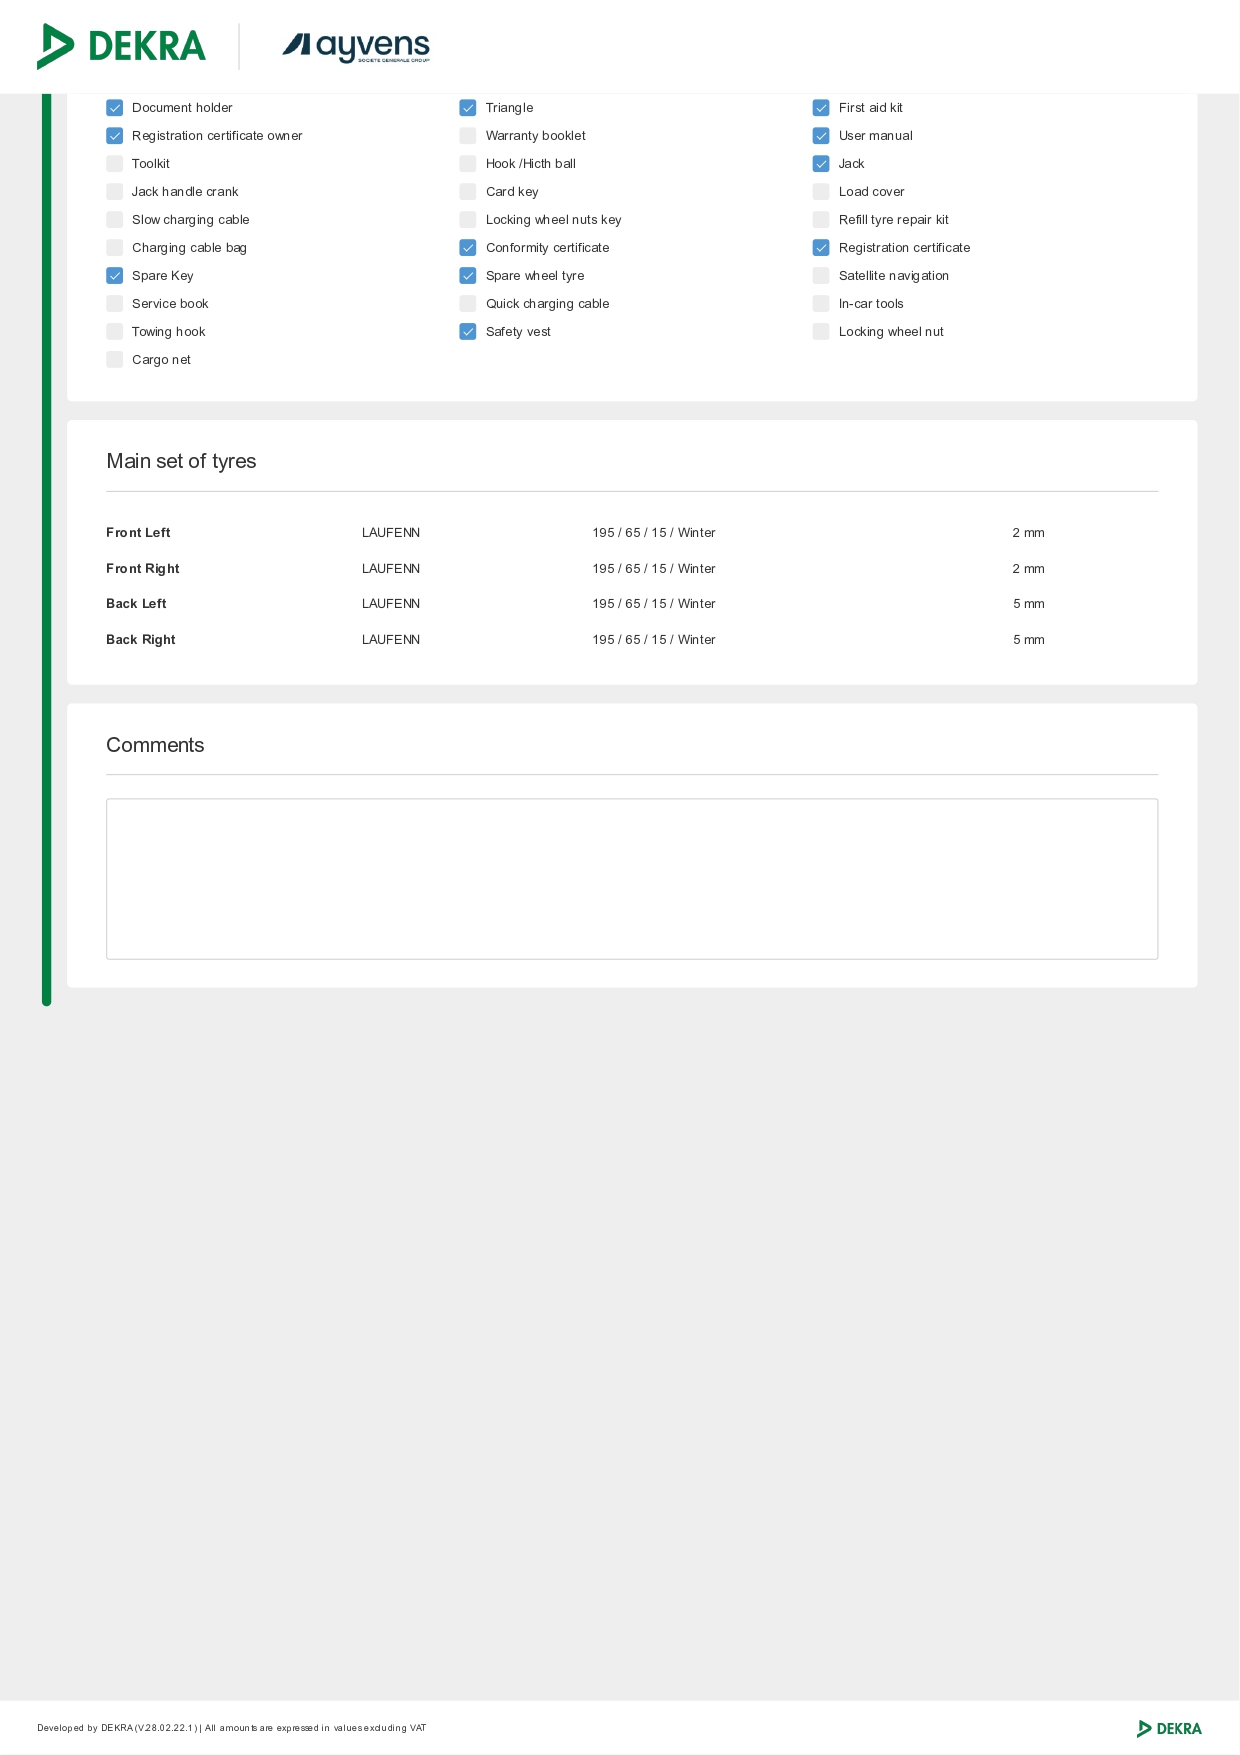Check the Cargo net checkbox
Screen dimensions: 1240x1755
115,360
